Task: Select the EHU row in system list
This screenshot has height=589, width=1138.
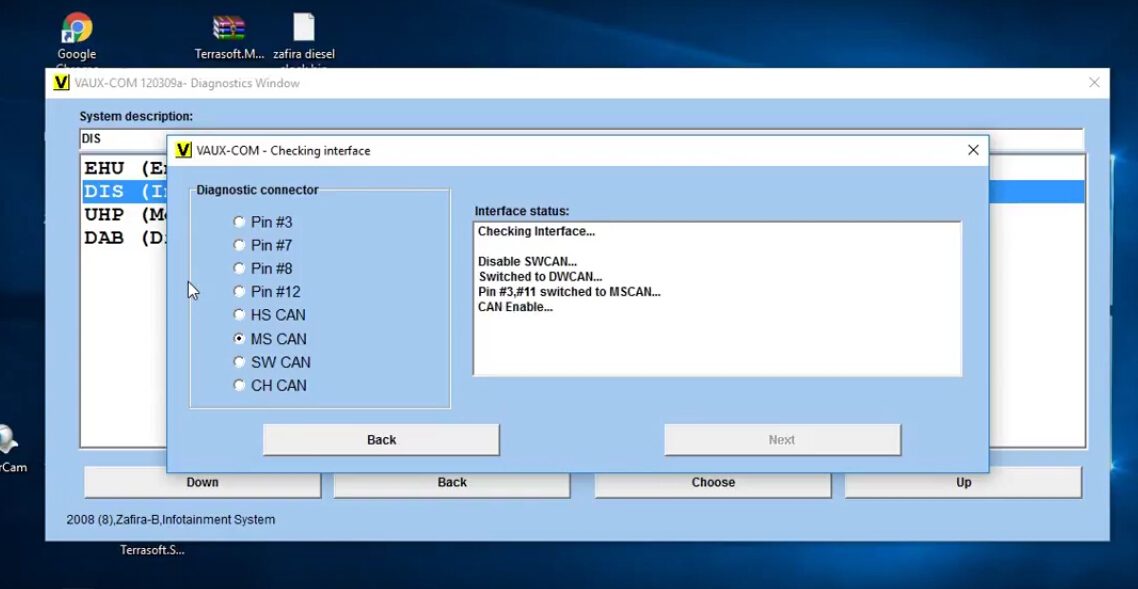Action: tap(124, 169)
